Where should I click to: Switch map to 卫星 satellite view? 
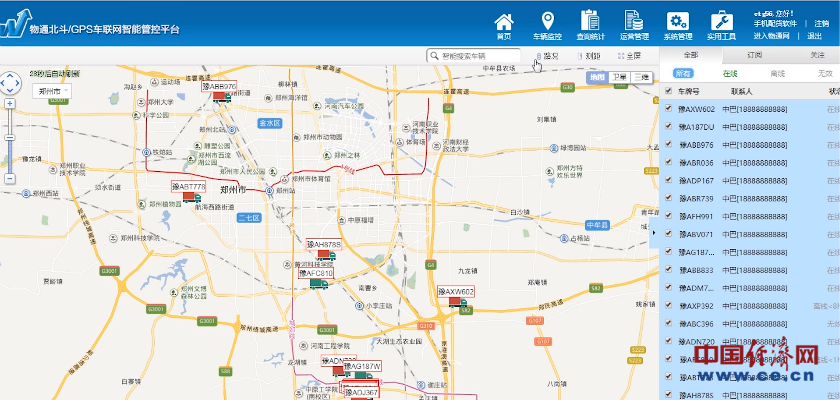pyautogui.click(x=620, y=77)
